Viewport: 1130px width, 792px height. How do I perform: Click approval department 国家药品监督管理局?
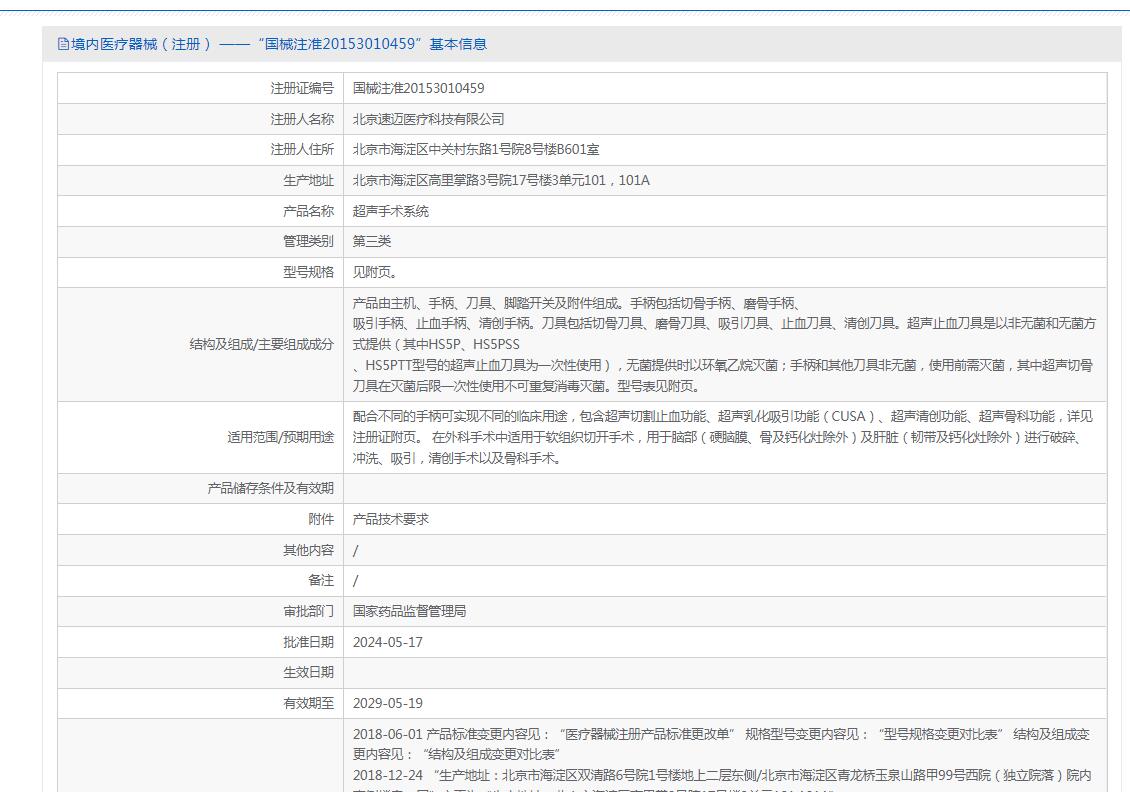pos(409,611)
